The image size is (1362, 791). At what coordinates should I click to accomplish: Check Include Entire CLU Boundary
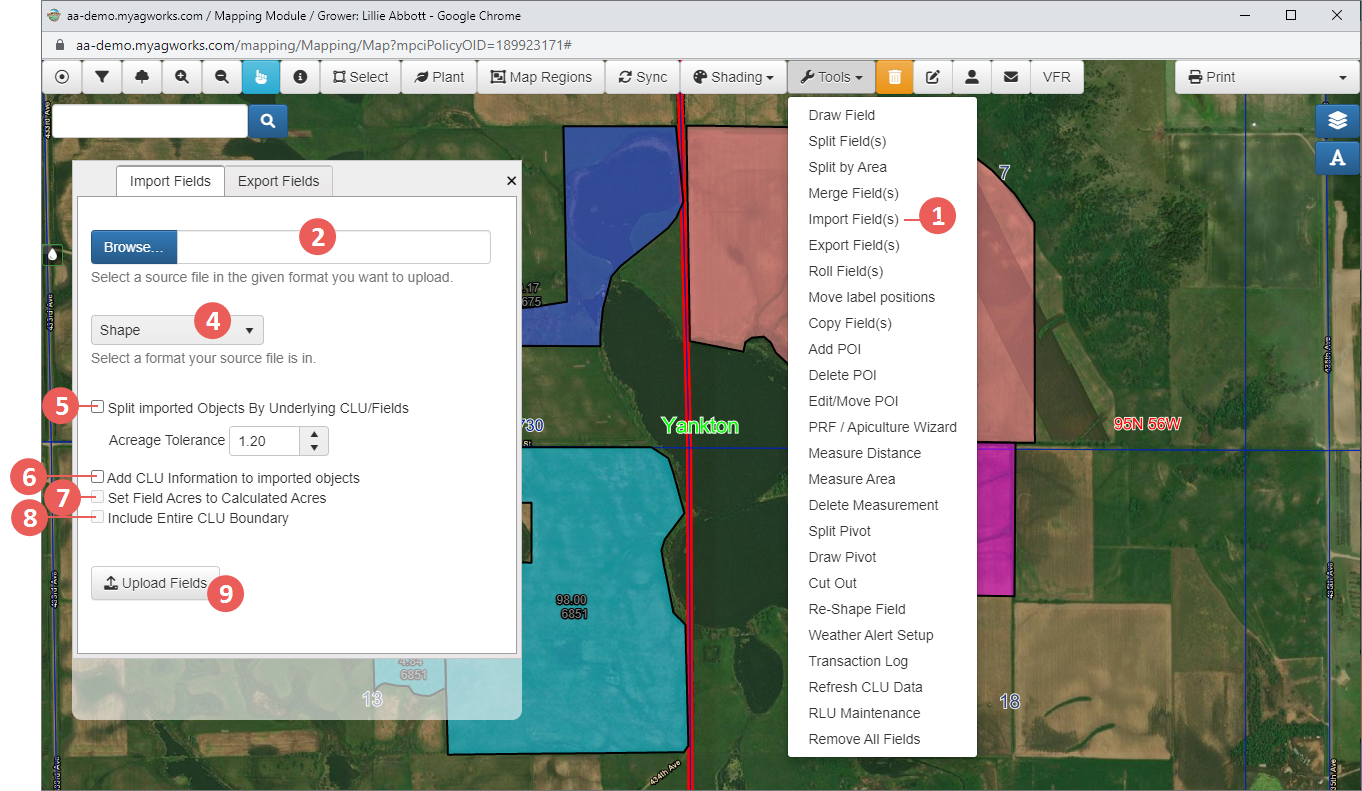pos(98,517)
